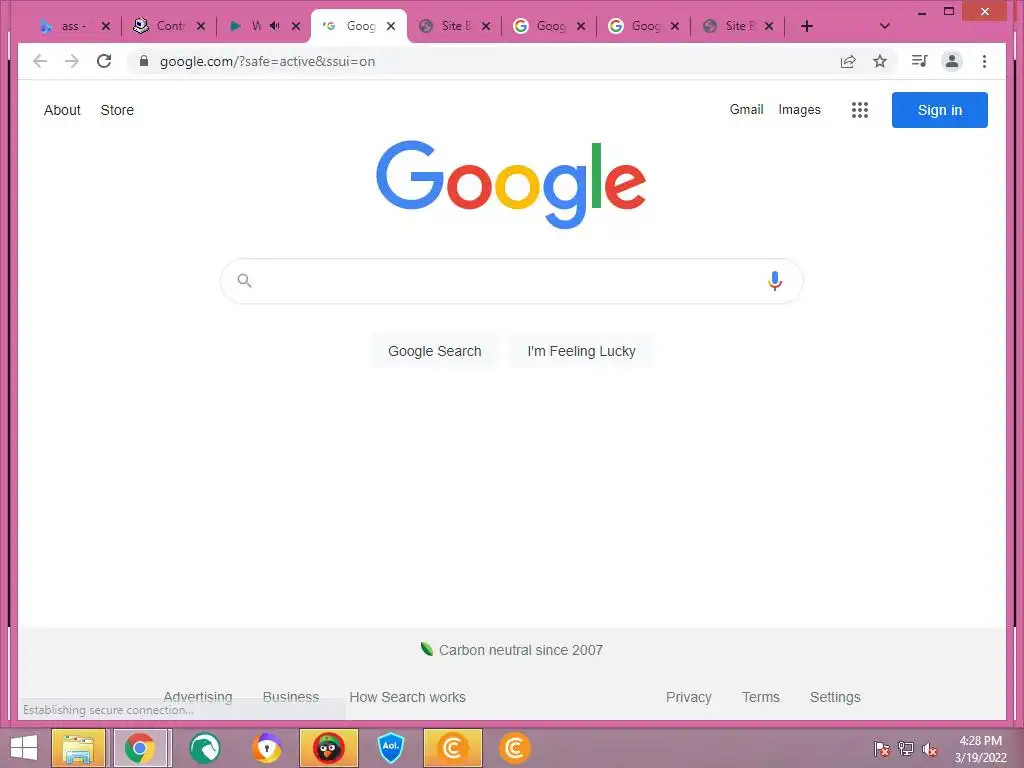View site info via the padlock icon
The image size is (1024, 768).
pyautogui.click(x=144, y=61)
